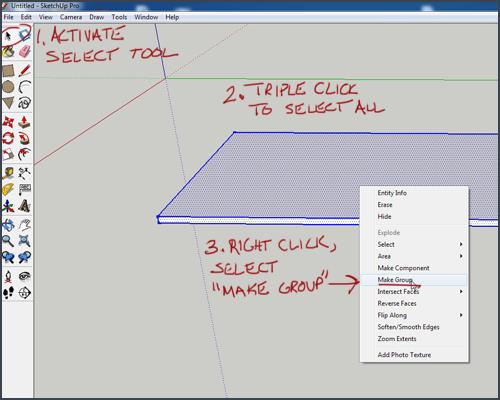Select the Zoom magnifier tool
Screen dimensions: 500x400
(x=8, y=241)
